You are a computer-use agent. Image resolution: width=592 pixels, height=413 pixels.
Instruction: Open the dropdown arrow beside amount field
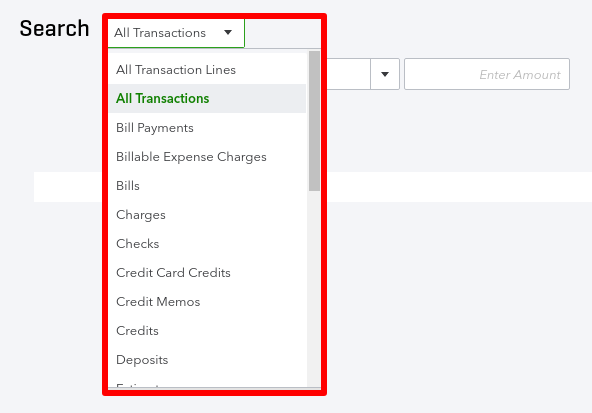(x=385, y=74)
